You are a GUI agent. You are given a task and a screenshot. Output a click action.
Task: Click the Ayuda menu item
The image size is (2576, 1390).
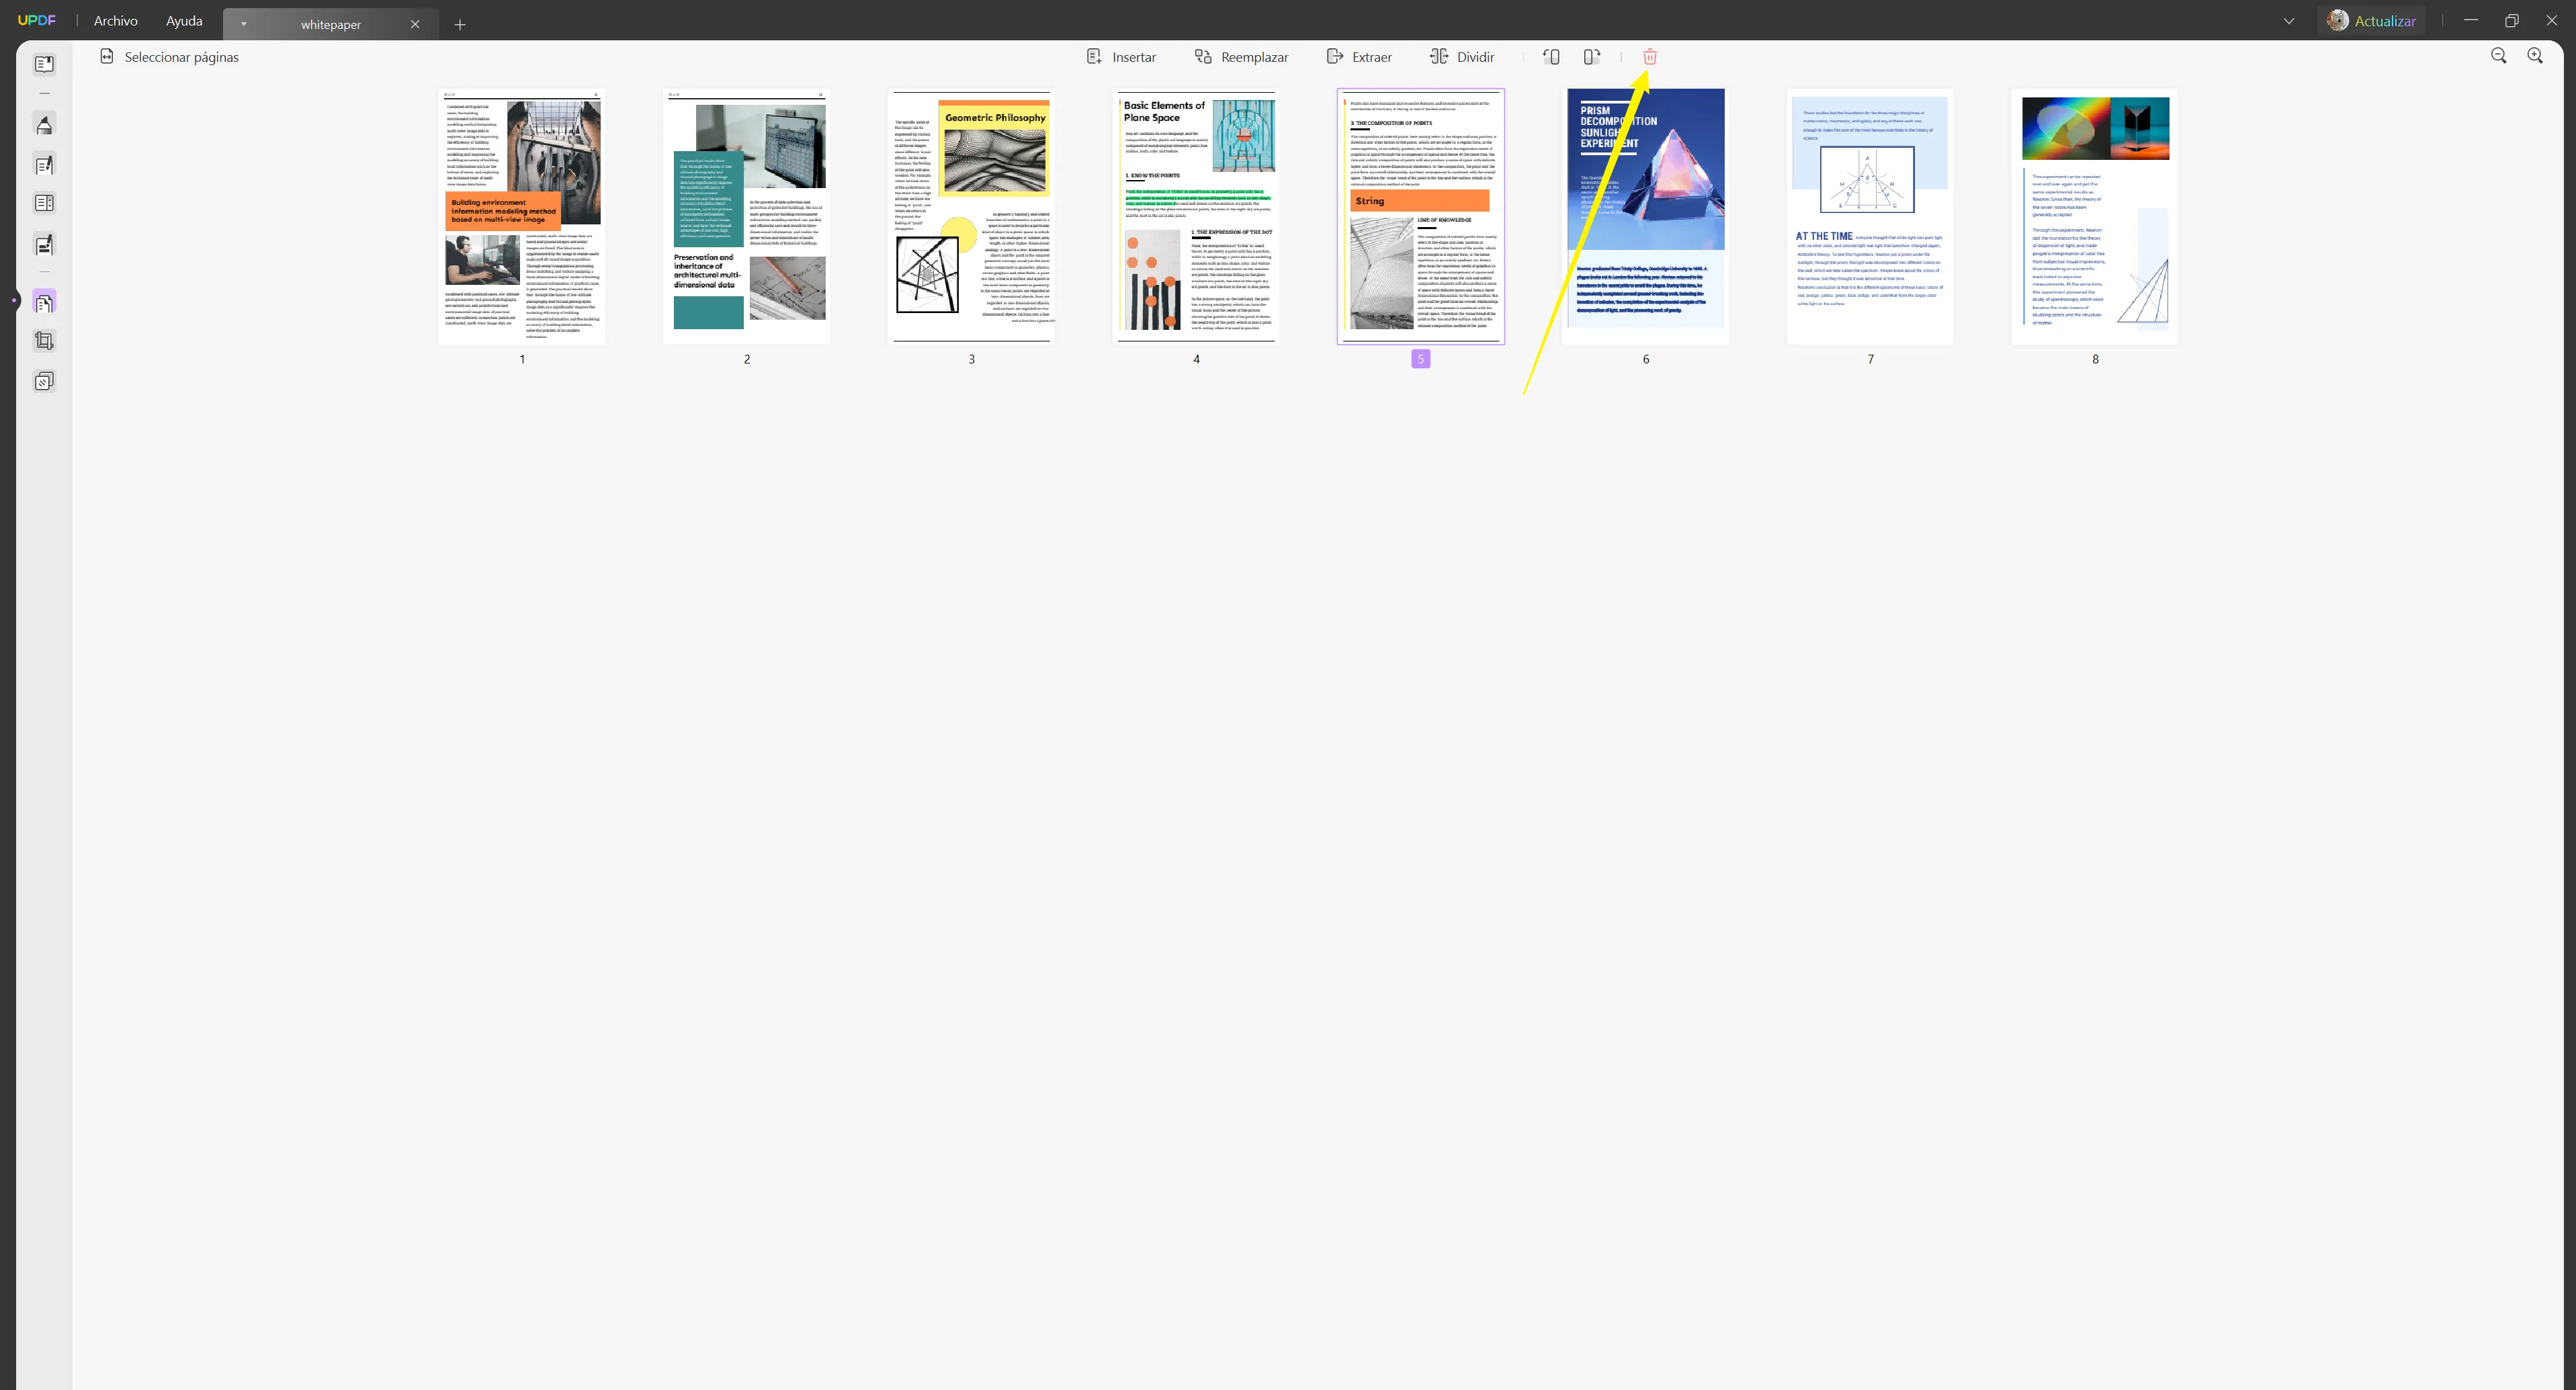(185, 21)
